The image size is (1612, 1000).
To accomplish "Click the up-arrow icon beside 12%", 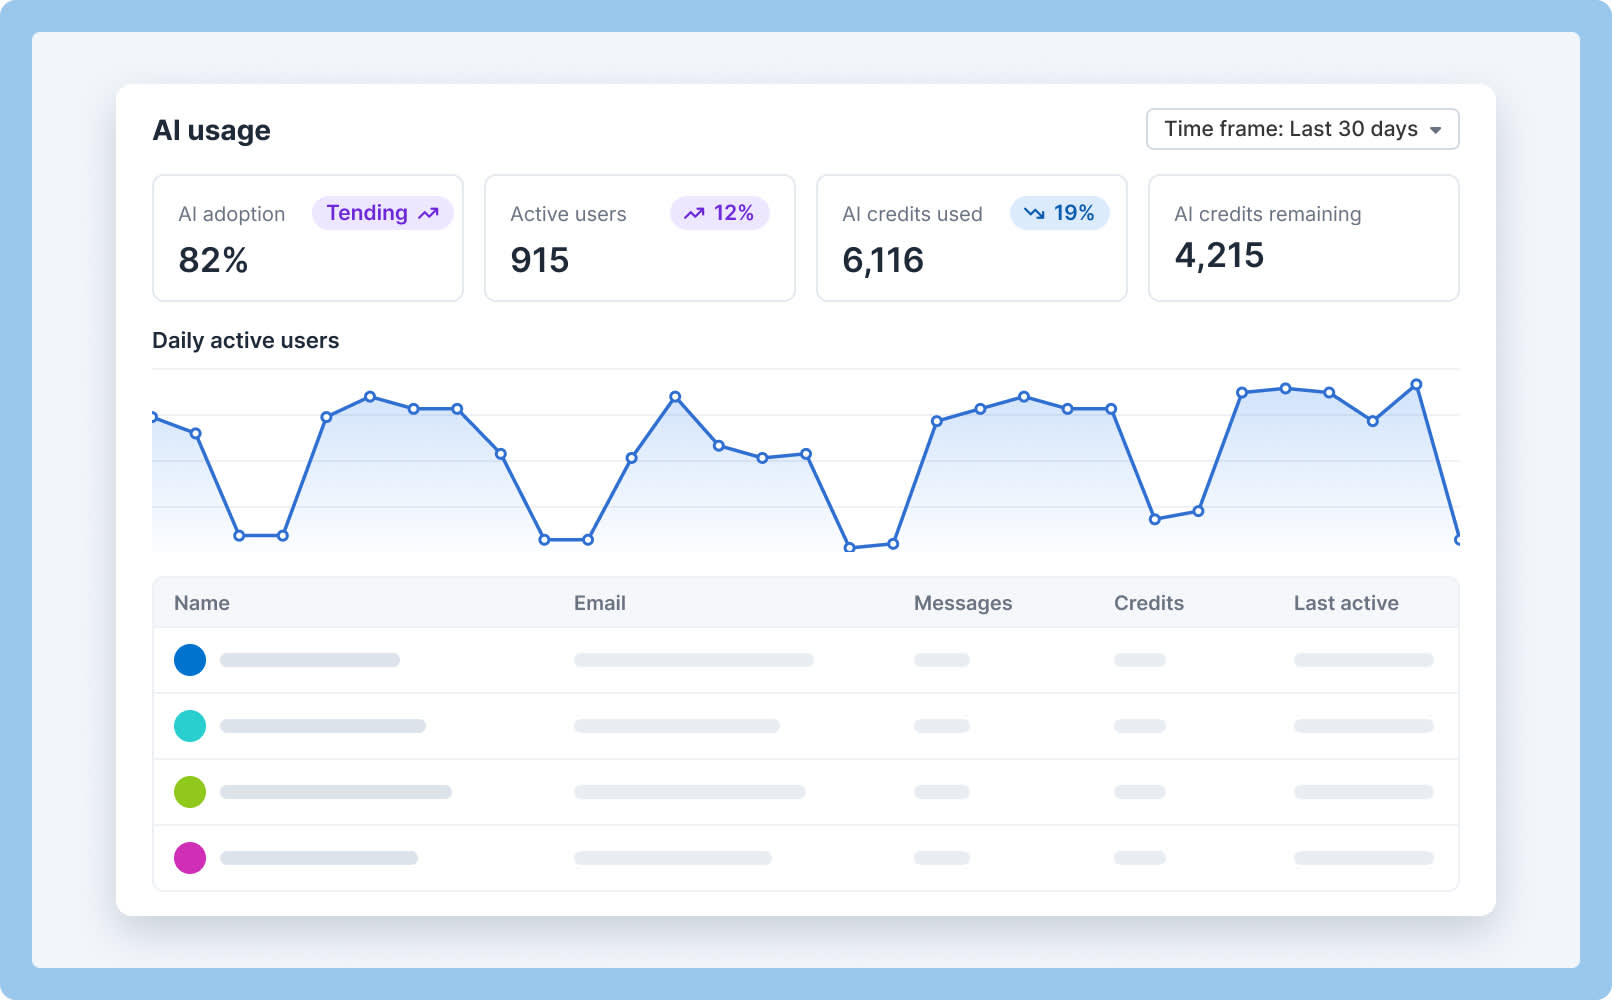I will coord(694,213).
